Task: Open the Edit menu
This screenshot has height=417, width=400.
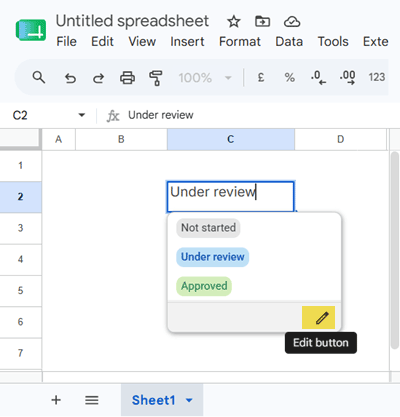Action: [x=102, y=42]
